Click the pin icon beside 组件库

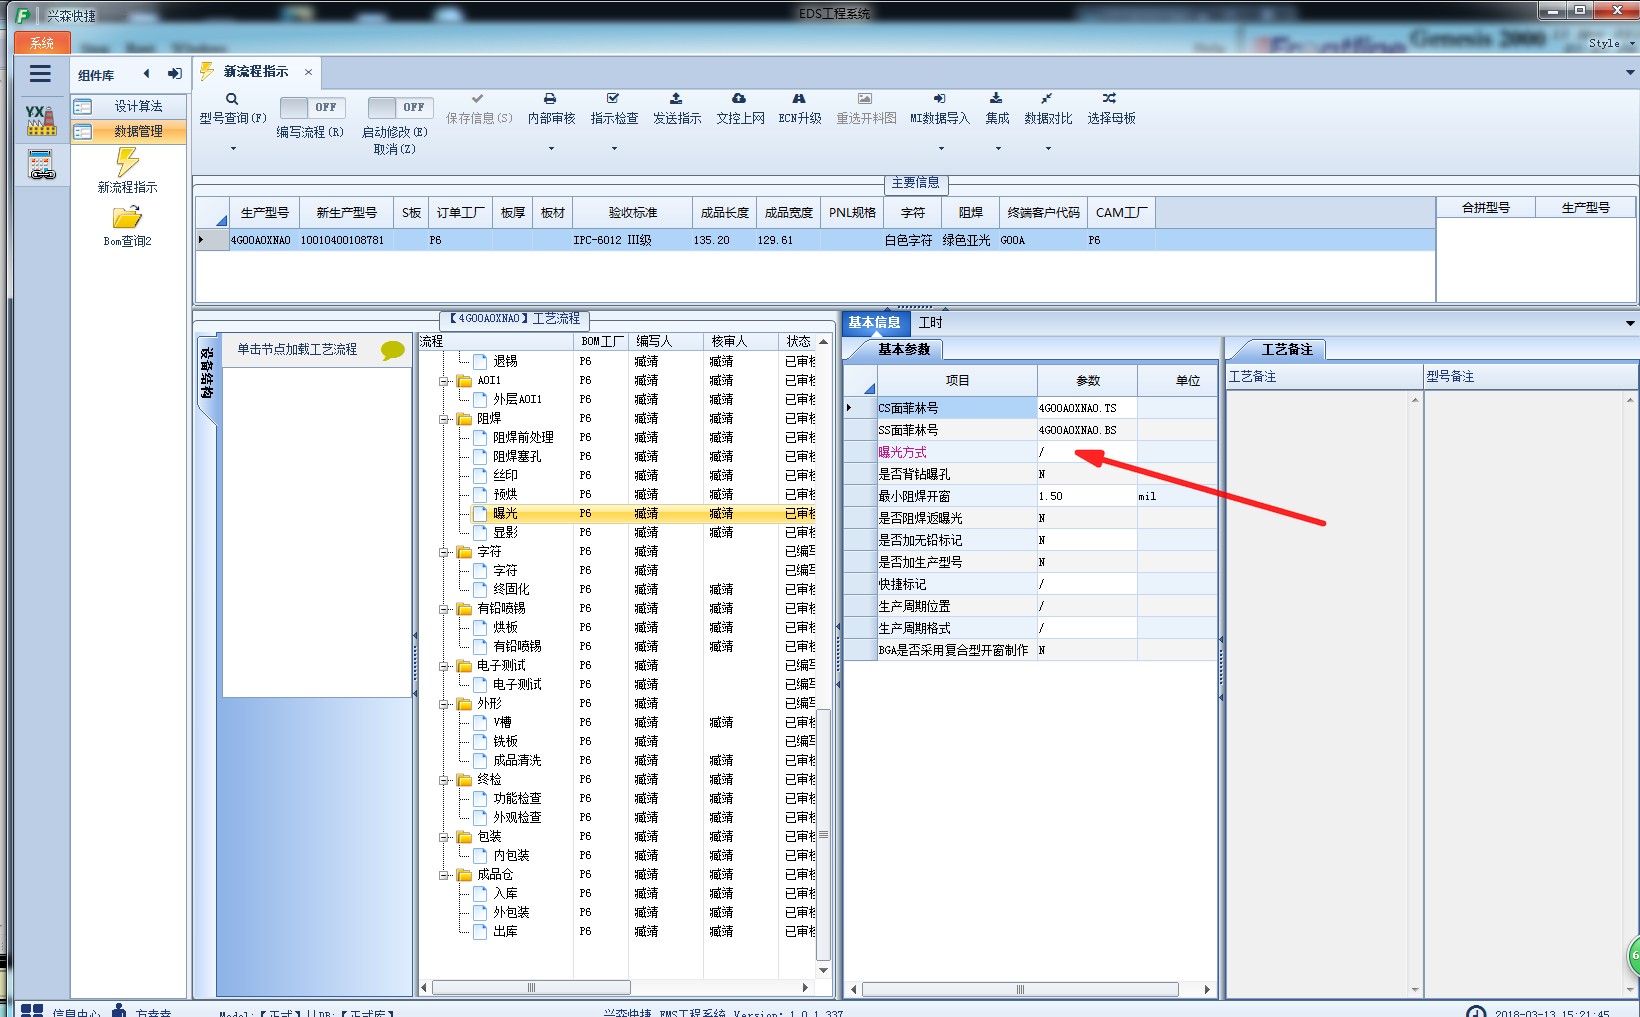pyautogui.click(x=175, y=74)
